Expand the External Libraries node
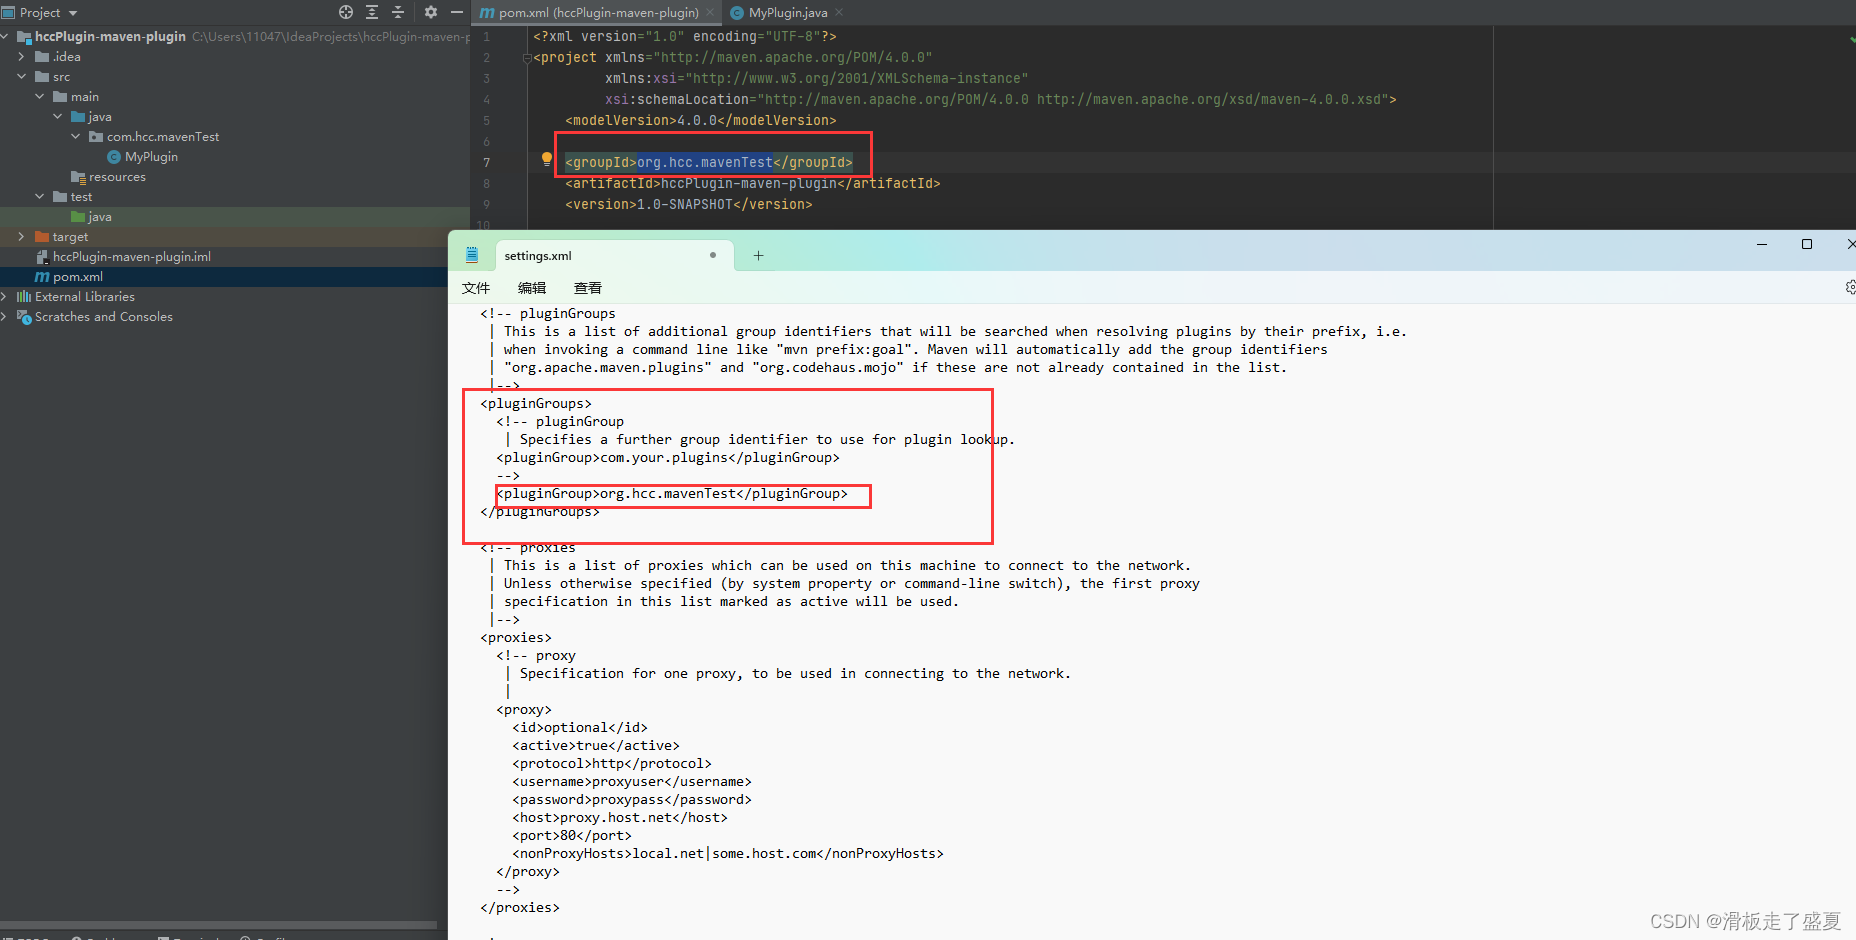Screen dimensions: 1856x940 [7, 296]
